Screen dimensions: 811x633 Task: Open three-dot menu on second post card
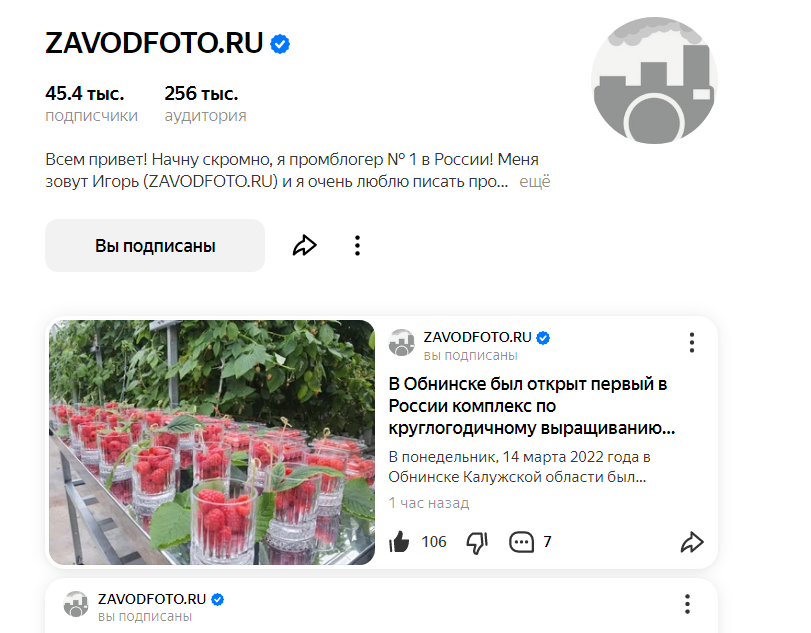[687, 604]
